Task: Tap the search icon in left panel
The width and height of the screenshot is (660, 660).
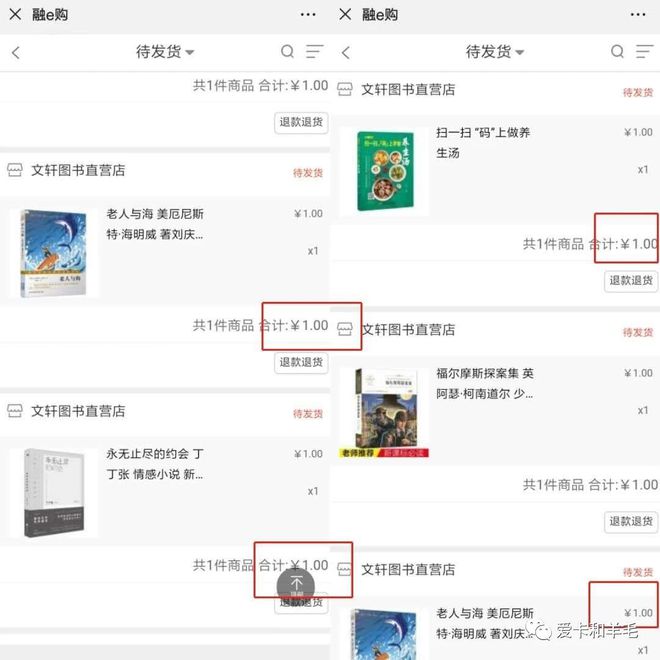Action: click(x=287, y=51)
